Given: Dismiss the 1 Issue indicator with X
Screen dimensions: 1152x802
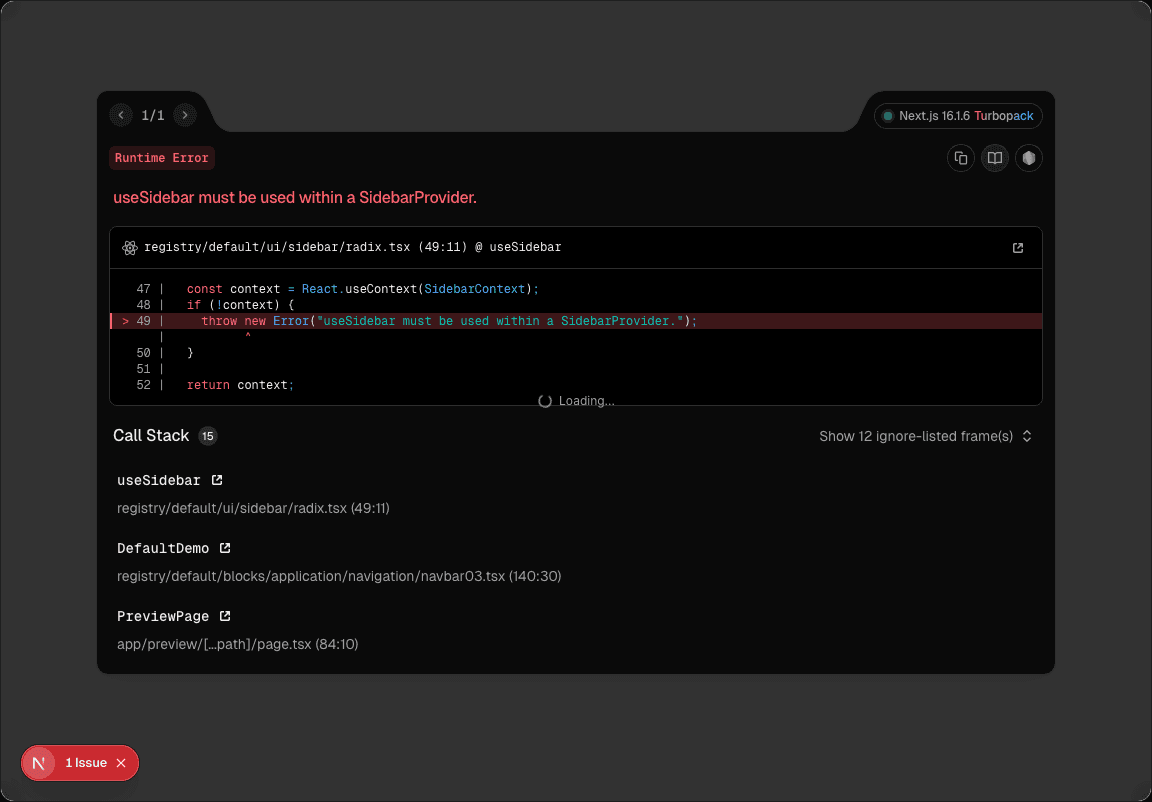Looking at the screenshot, I should pos(120,762).
